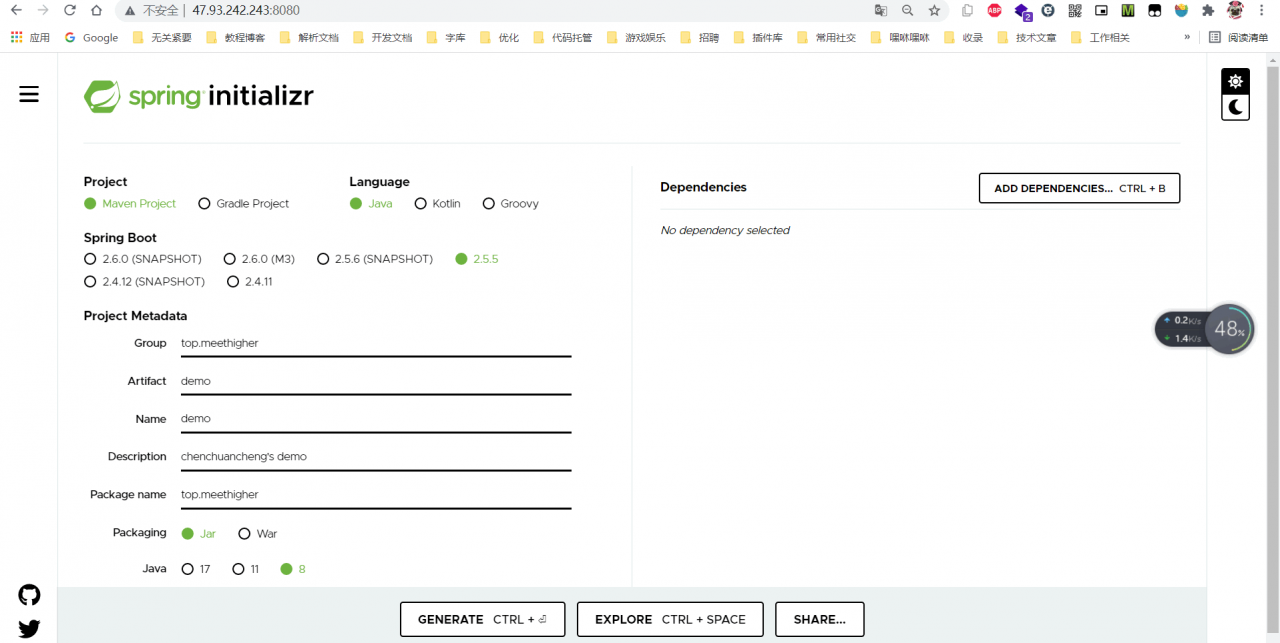Select Java version 17
The height and width of the screenshot is (643, 1280).
(196, 569)
